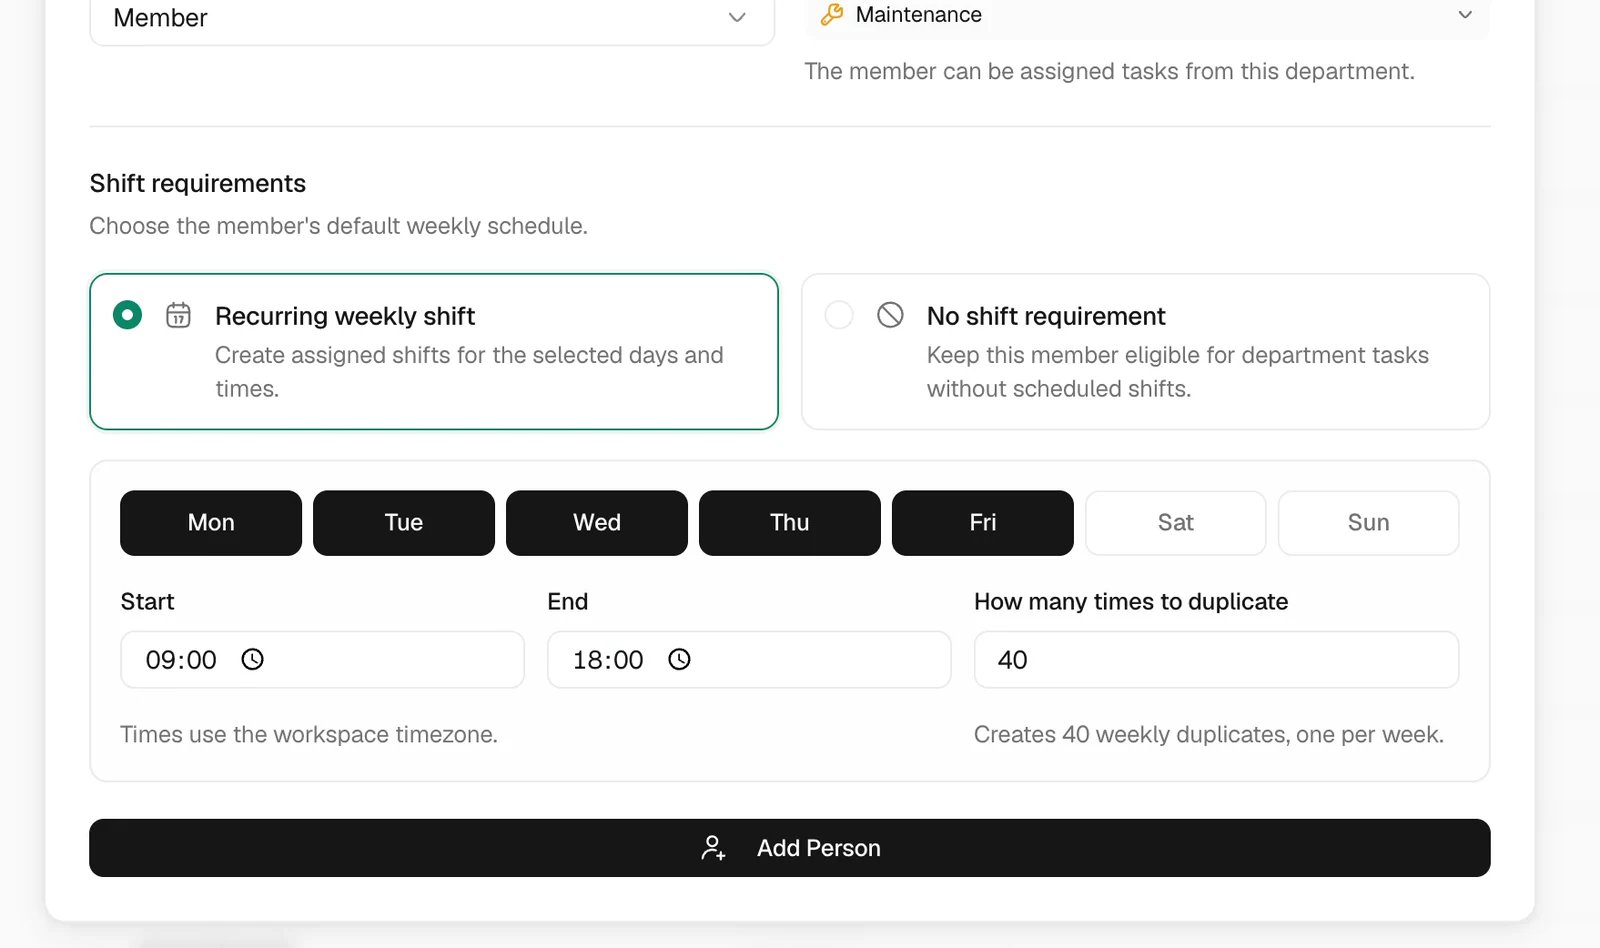Click the calendar icon for Recurring weekly shift
Screen dimensions: 1600x948
(178, 315)
